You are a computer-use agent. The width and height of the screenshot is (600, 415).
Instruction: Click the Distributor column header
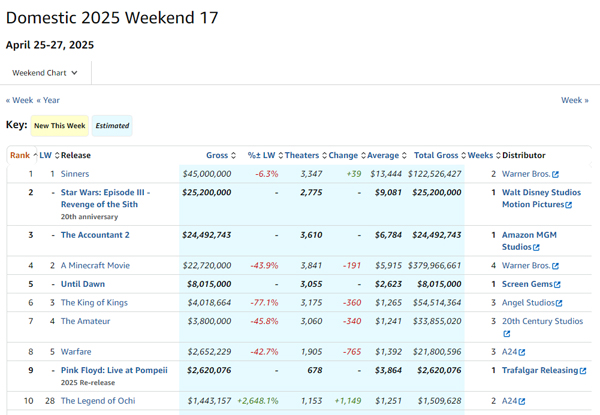point(524,155)
